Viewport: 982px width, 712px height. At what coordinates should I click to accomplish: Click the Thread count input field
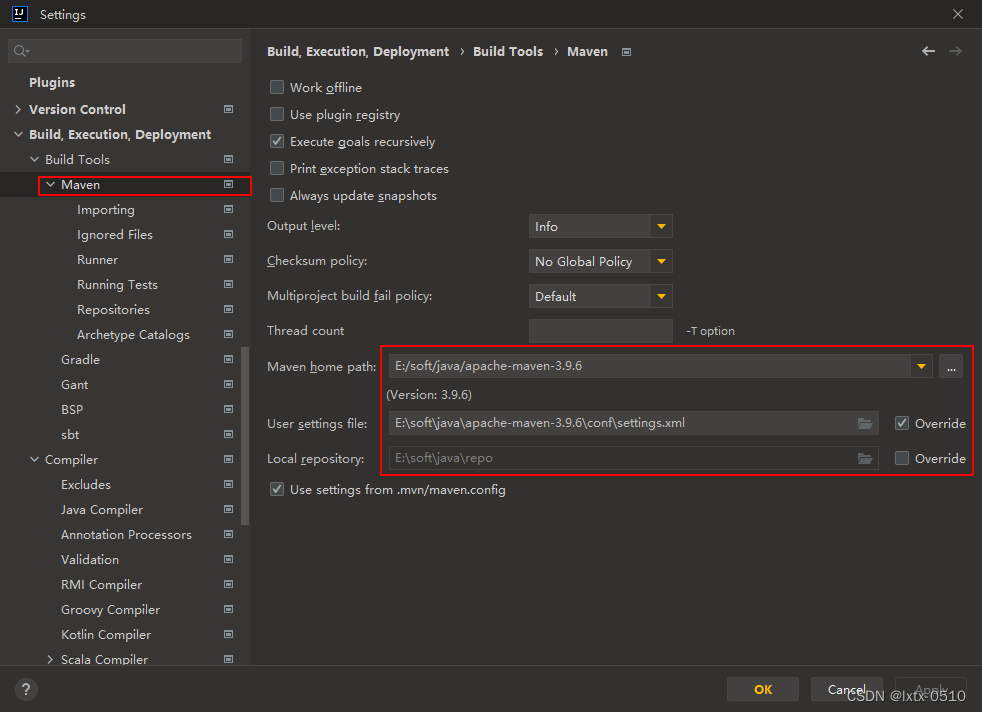601,331
